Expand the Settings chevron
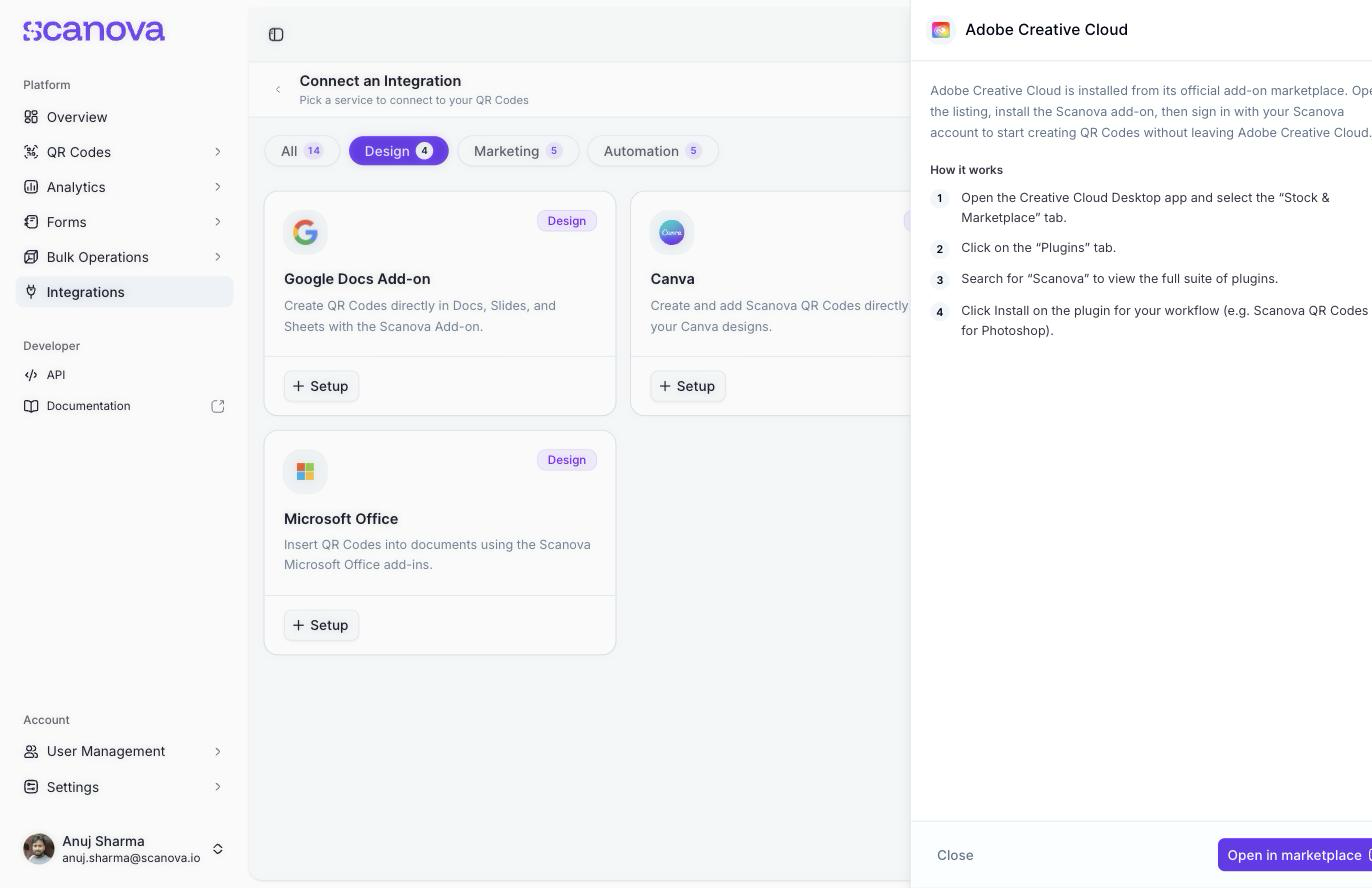1372x888 pixels. (x=218, y=787)
